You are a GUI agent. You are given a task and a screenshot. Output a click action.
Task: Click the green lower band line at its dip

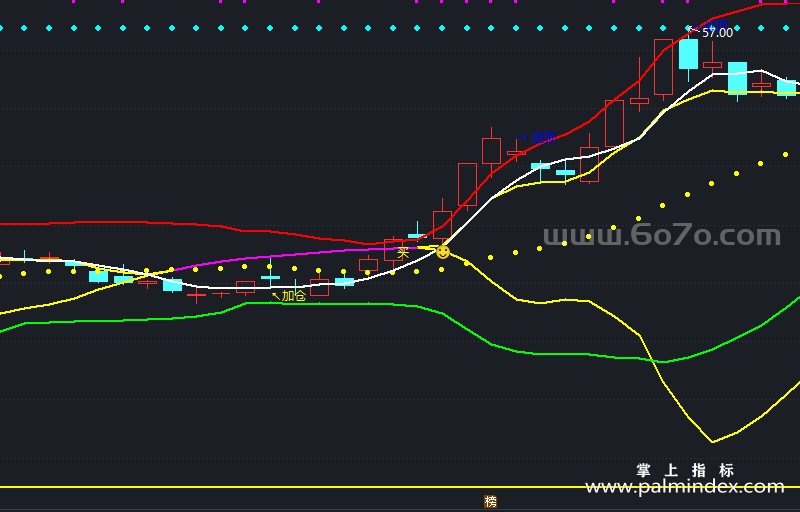662,362
